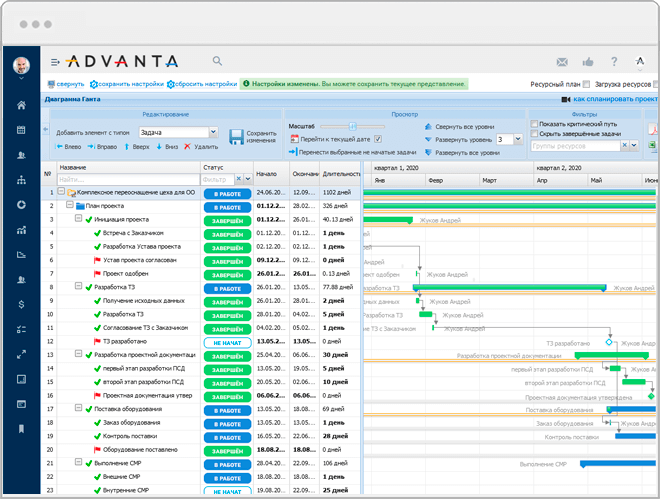Collapse the Комплексное переоснащение цеха row

pos(61,191)
